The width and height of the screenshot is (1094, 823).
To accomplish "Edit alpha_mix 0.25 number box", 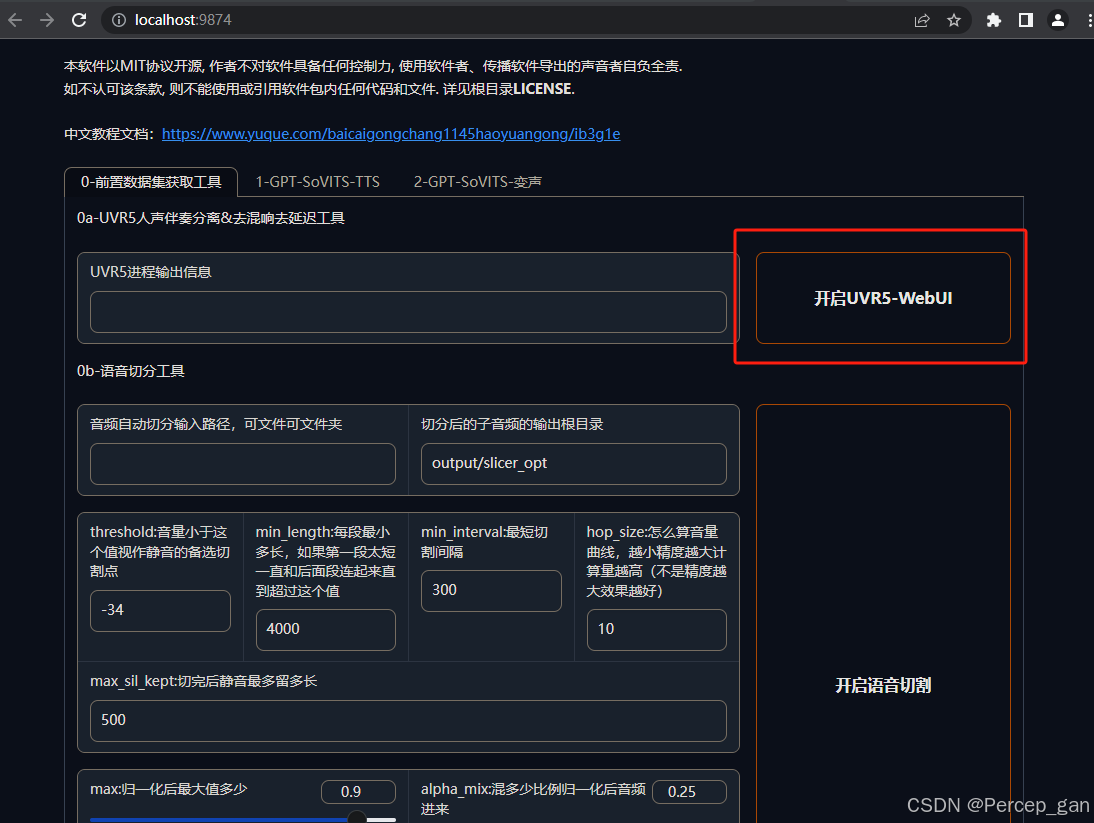I will [689, 792].
